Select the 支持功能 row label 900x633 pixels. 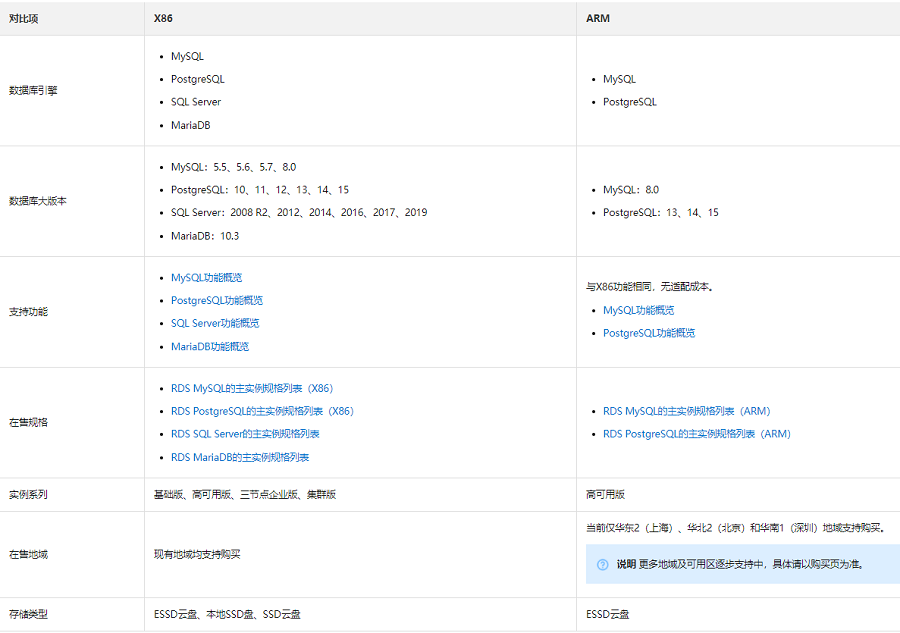[28, 312]
